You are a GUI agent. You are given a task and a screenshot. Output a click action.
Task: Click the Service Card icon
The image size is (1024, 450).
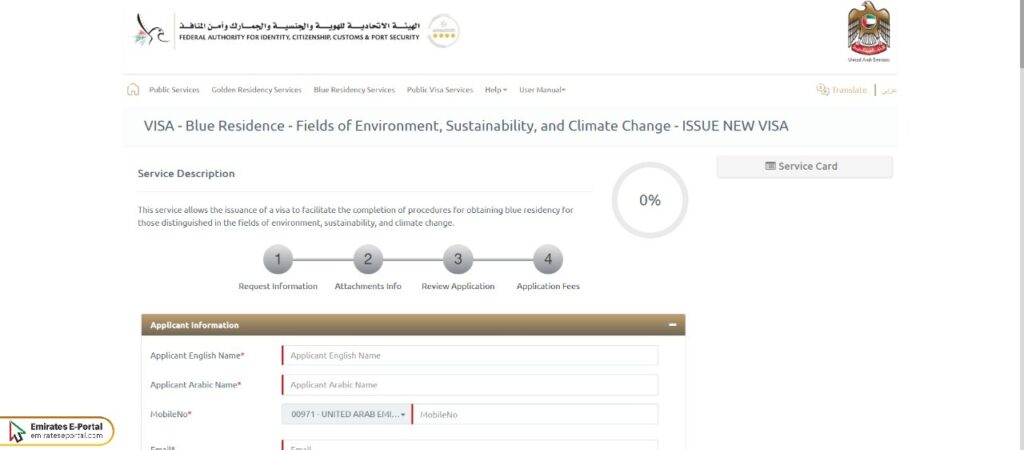770,166
